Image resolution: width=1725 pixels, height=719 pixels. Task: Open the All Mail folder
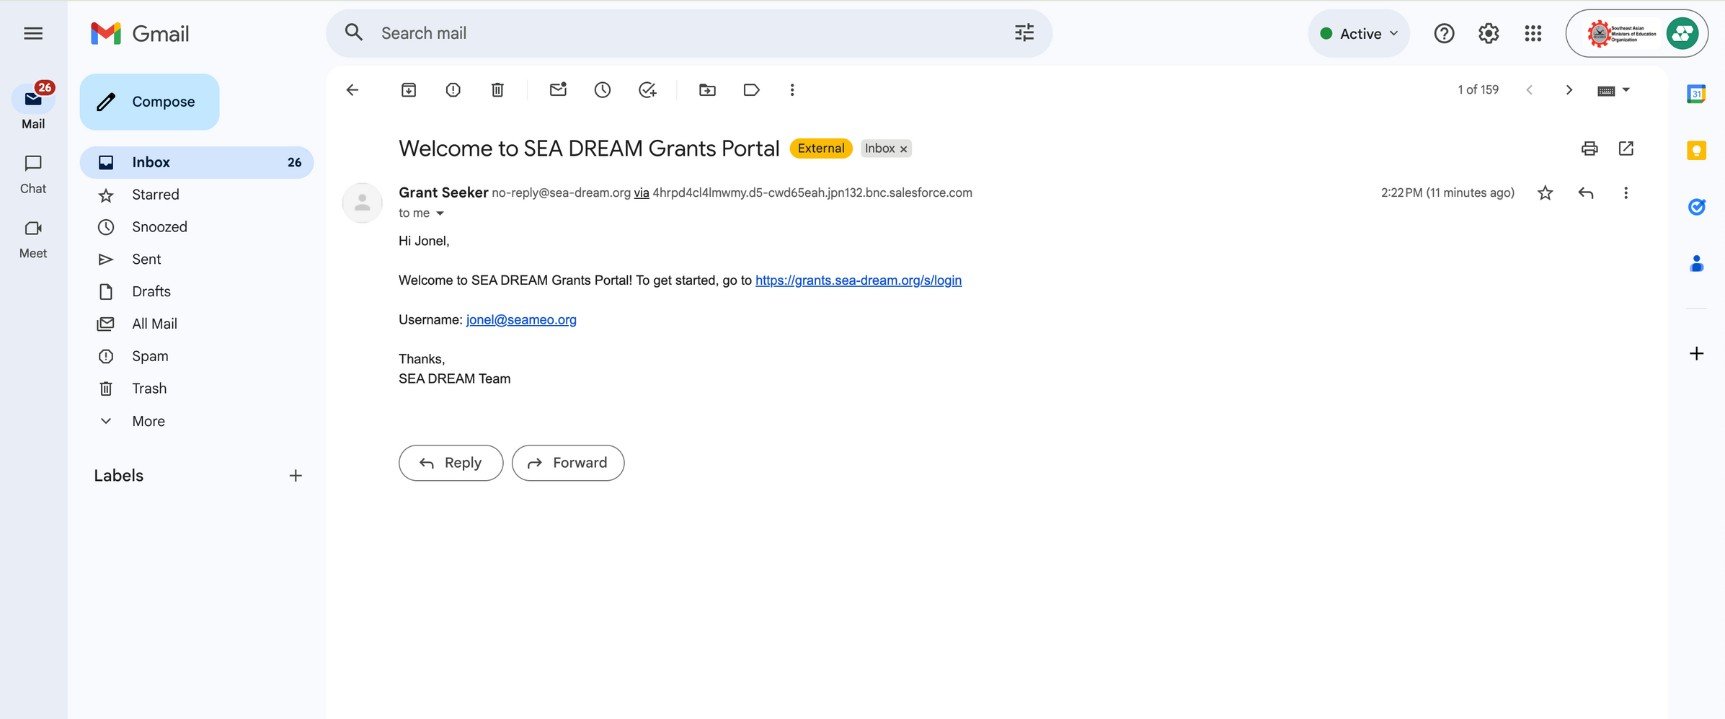[x=197, y=324]
